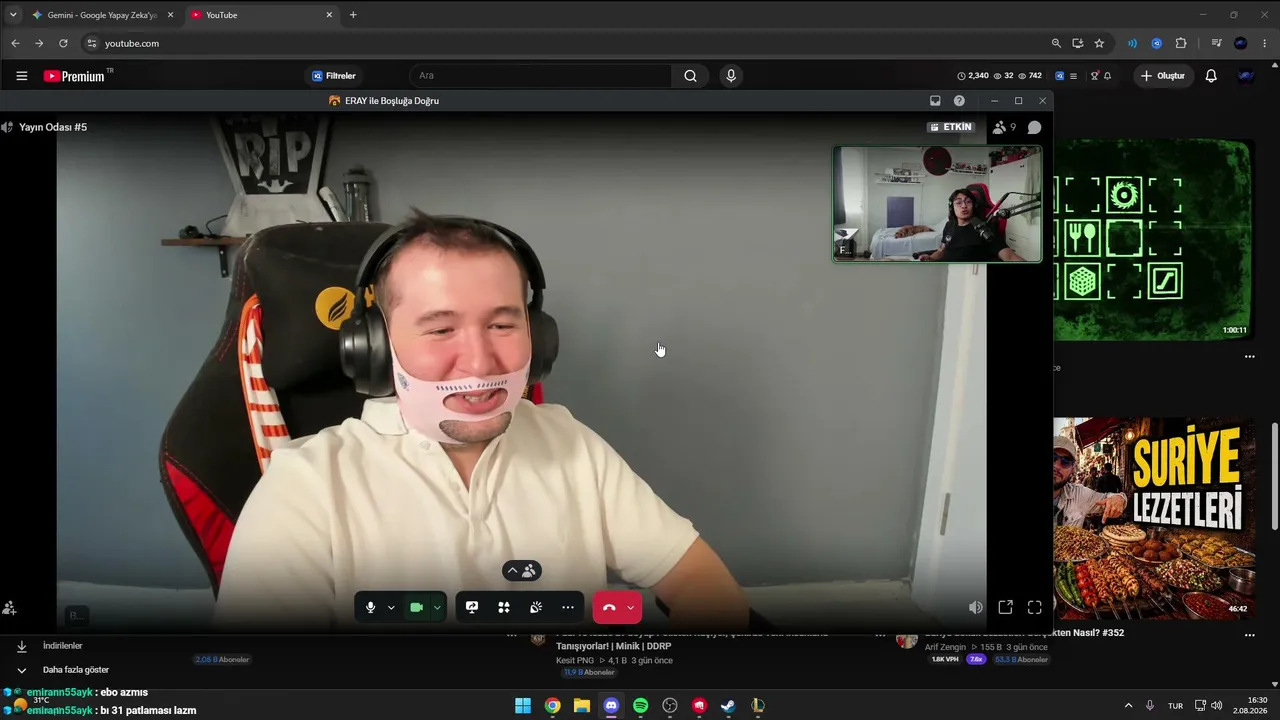Pop out the call window
Viewport: 1280px width, 720px height.
pos(1006,607)
